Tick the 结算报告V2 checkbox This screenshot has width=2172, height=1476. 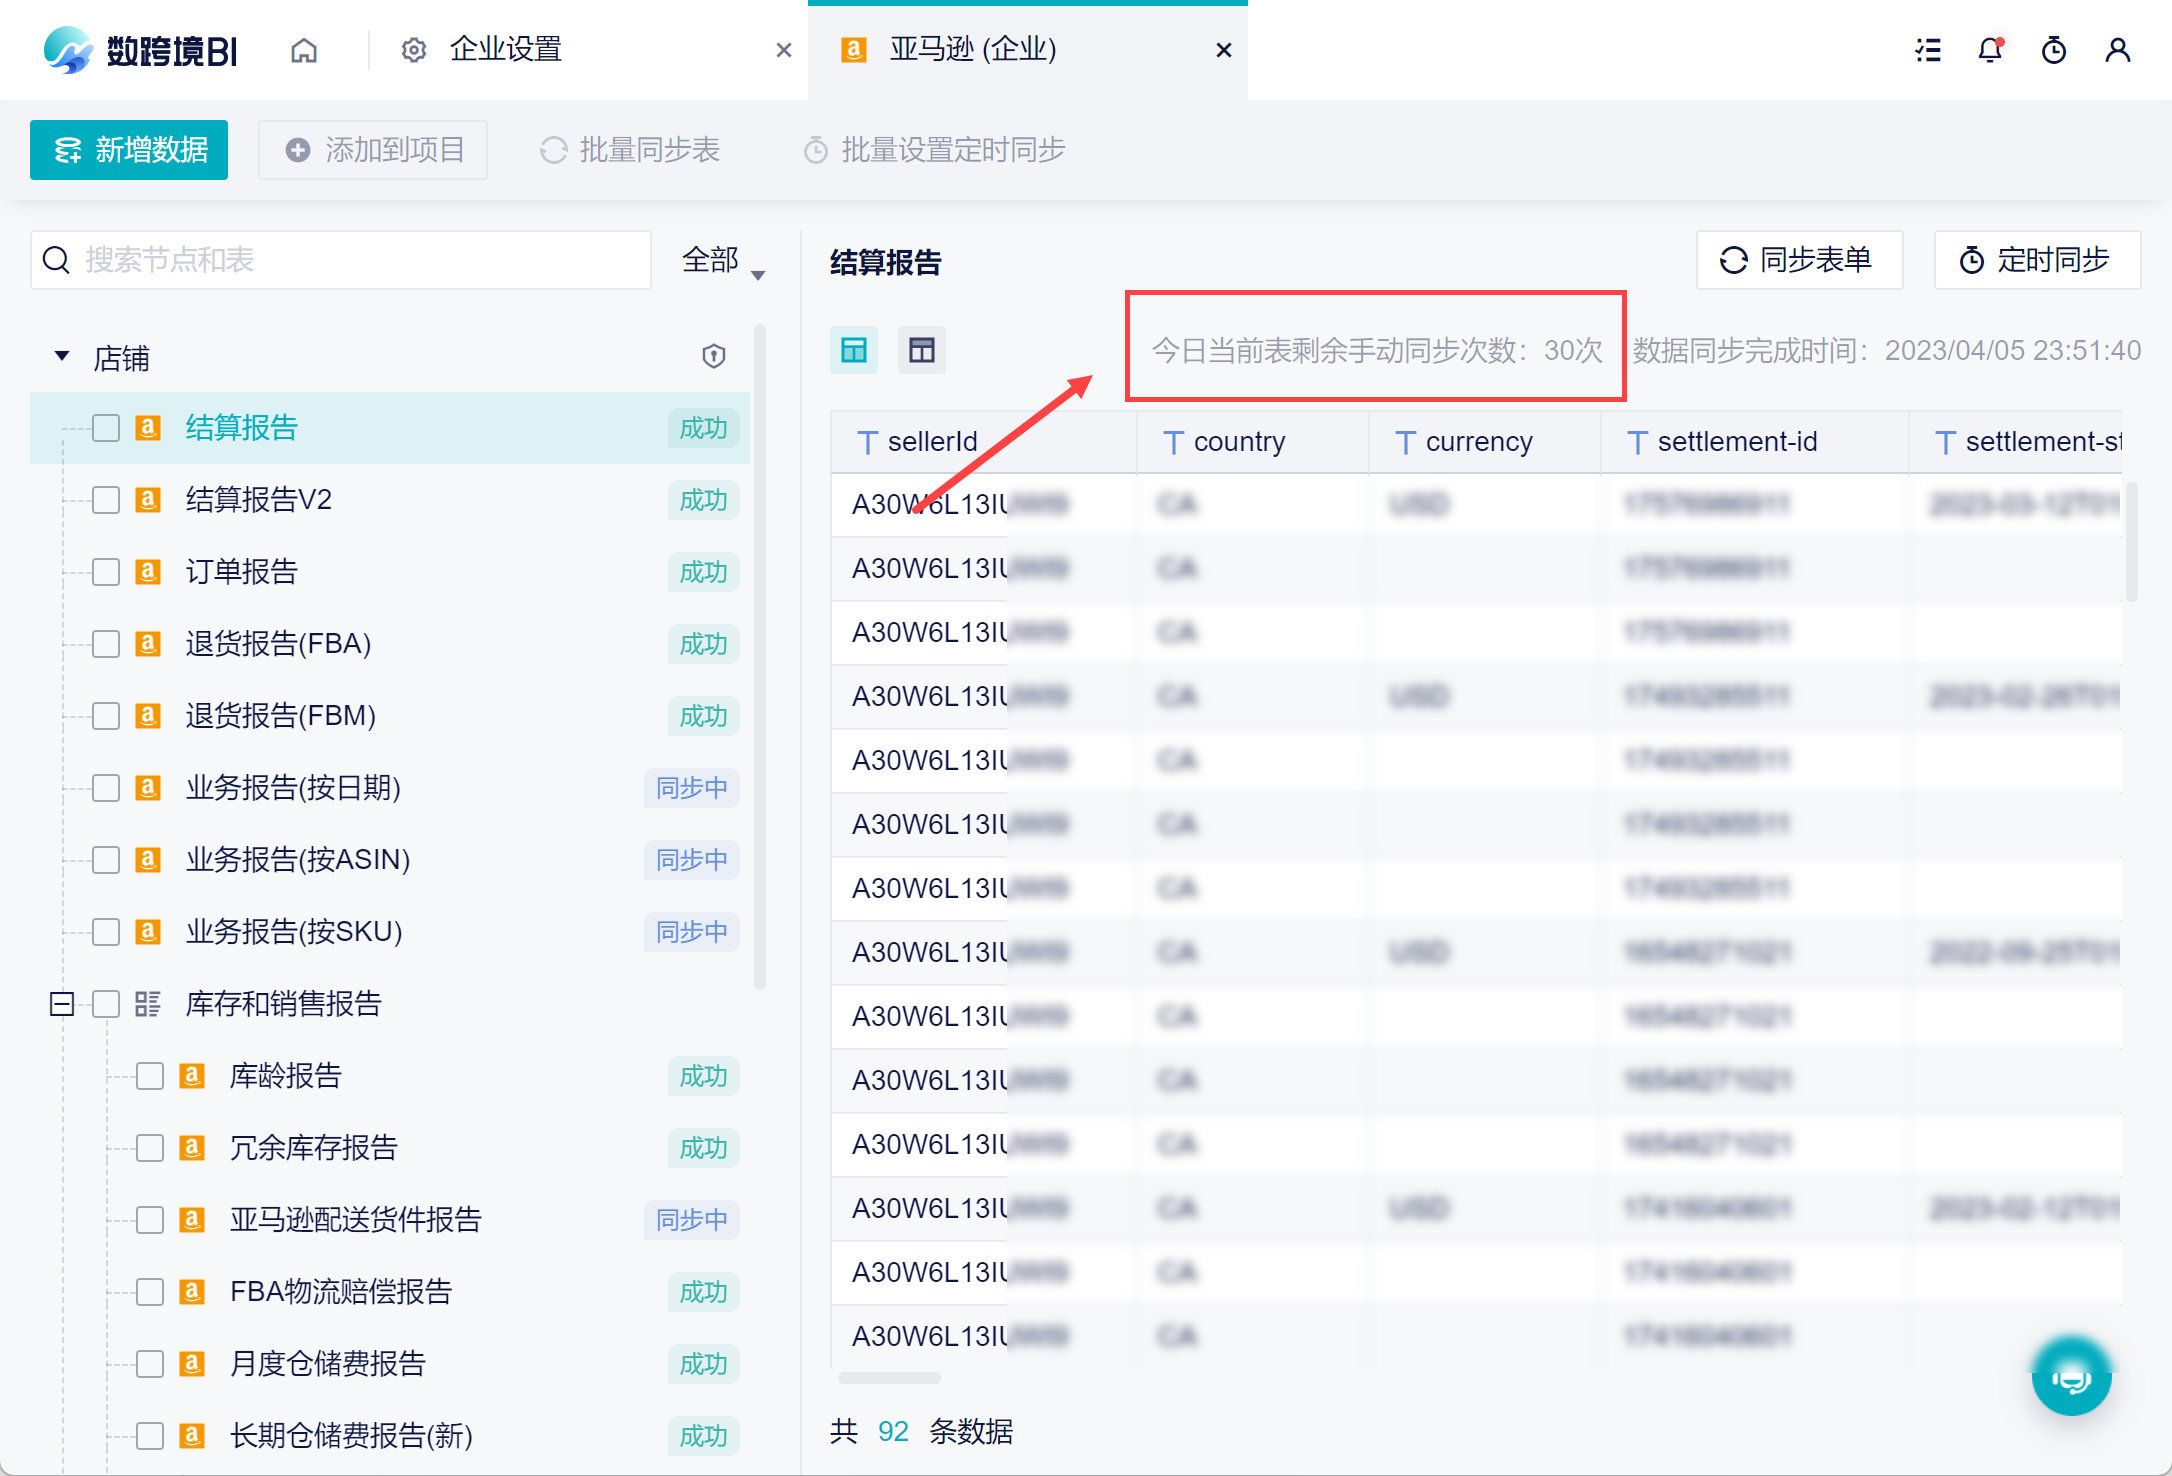[x=106, y=500]
